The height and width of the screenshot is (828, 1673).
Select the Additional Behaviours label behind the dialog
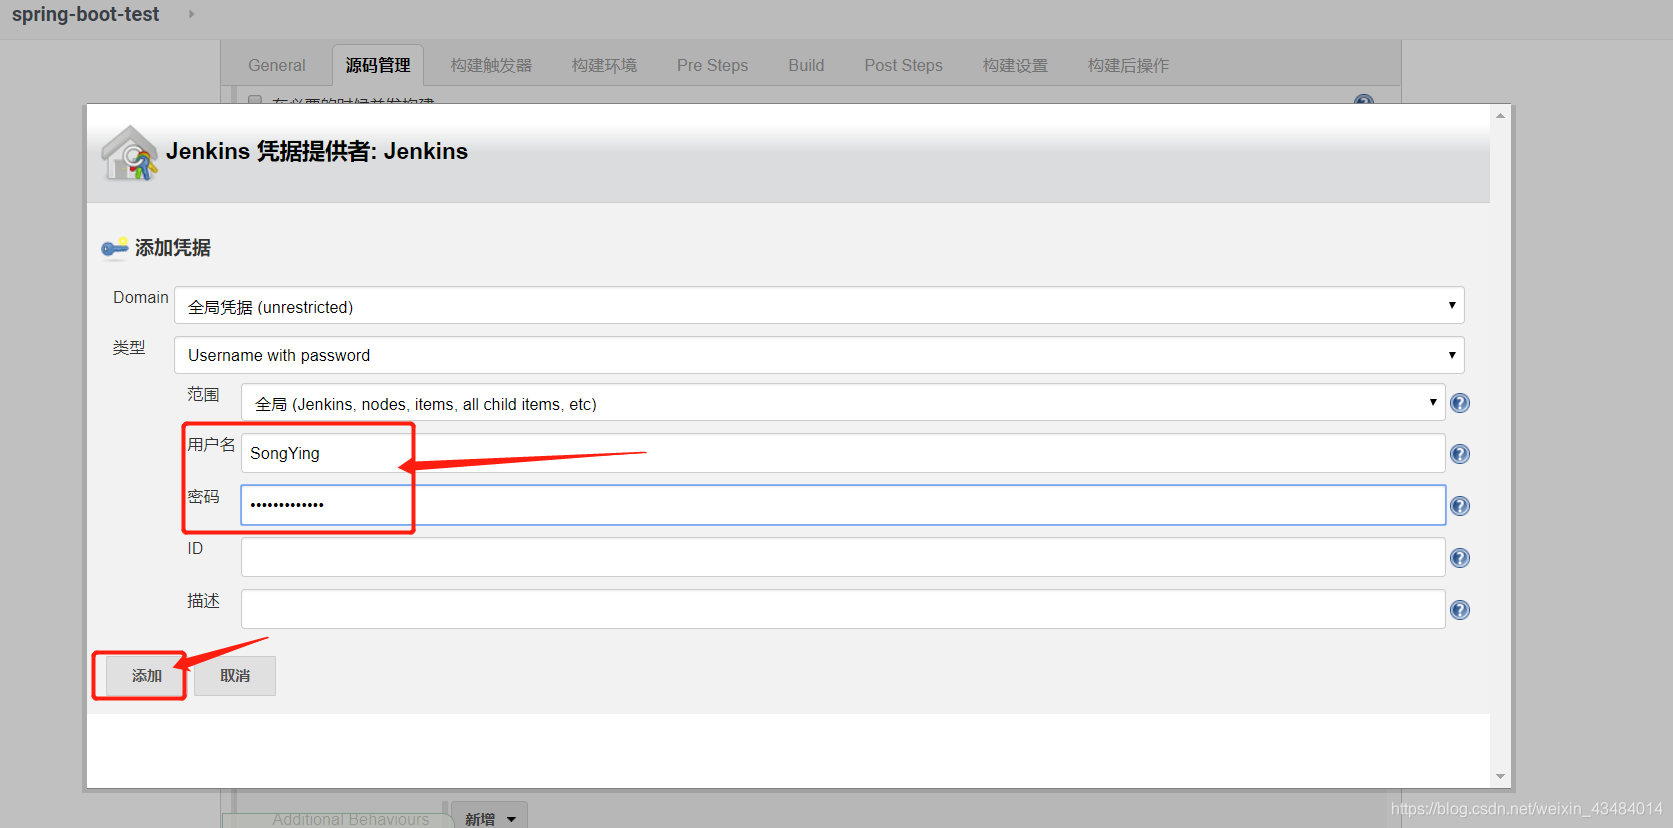[x=350, y=819]
